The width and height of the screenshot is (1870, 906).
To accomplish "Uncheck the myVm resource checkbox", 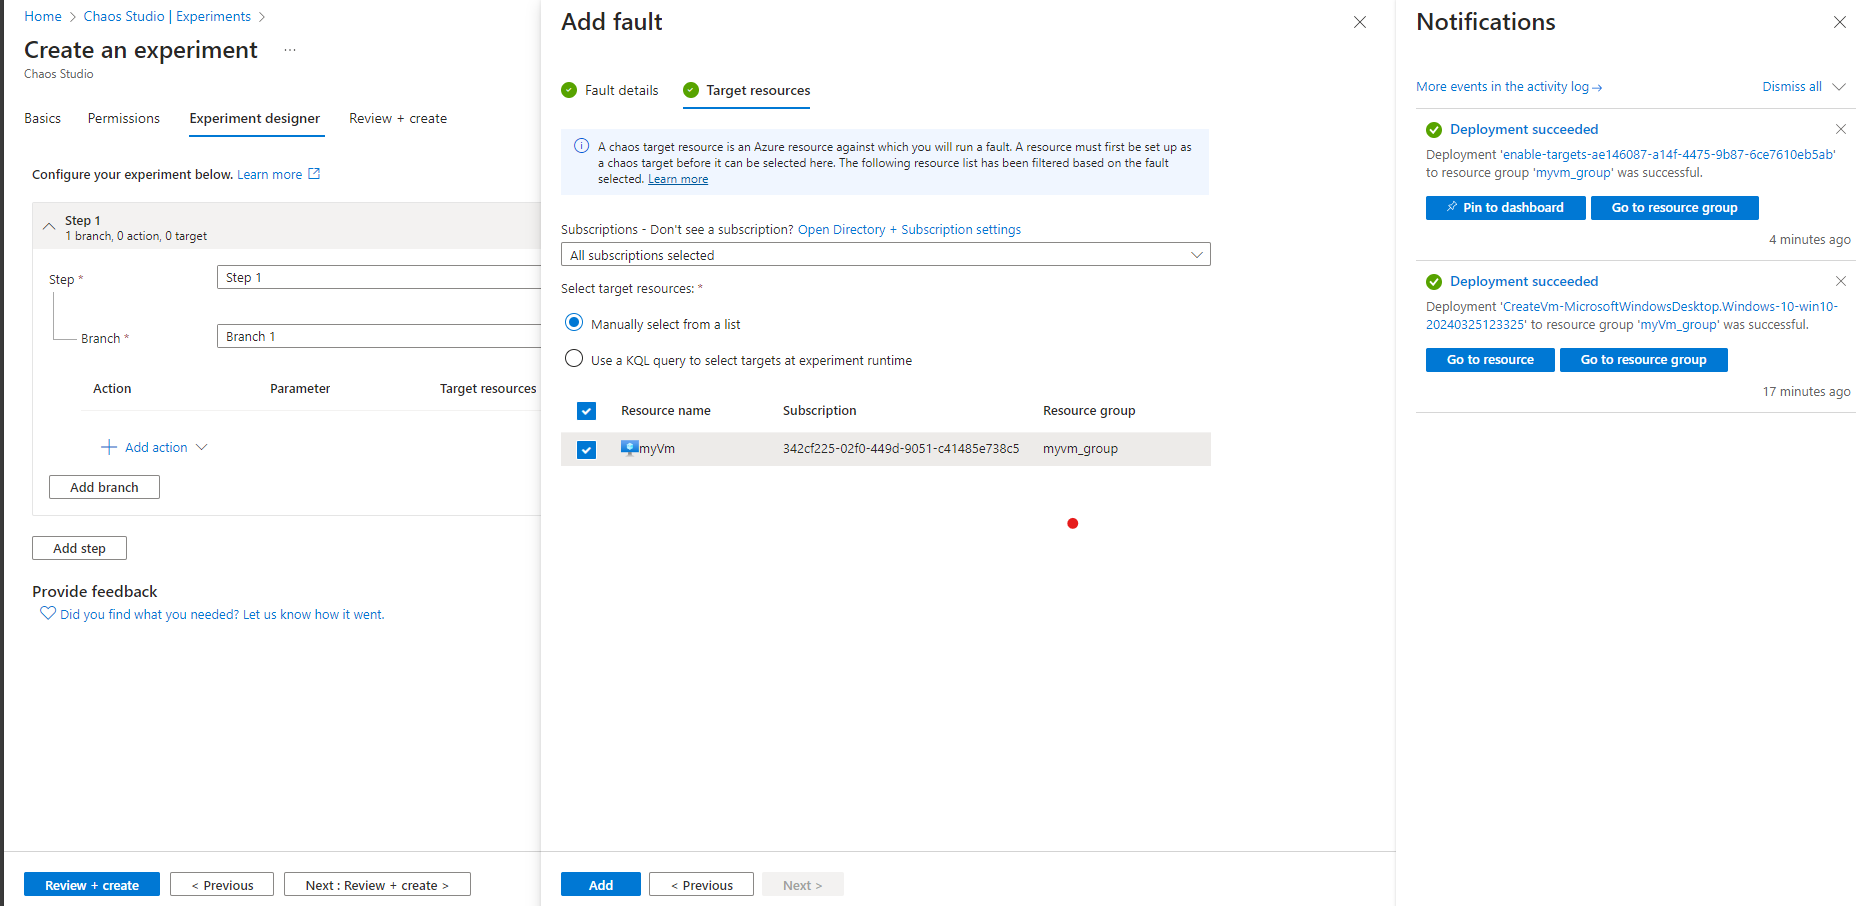I will coord(587,450).
